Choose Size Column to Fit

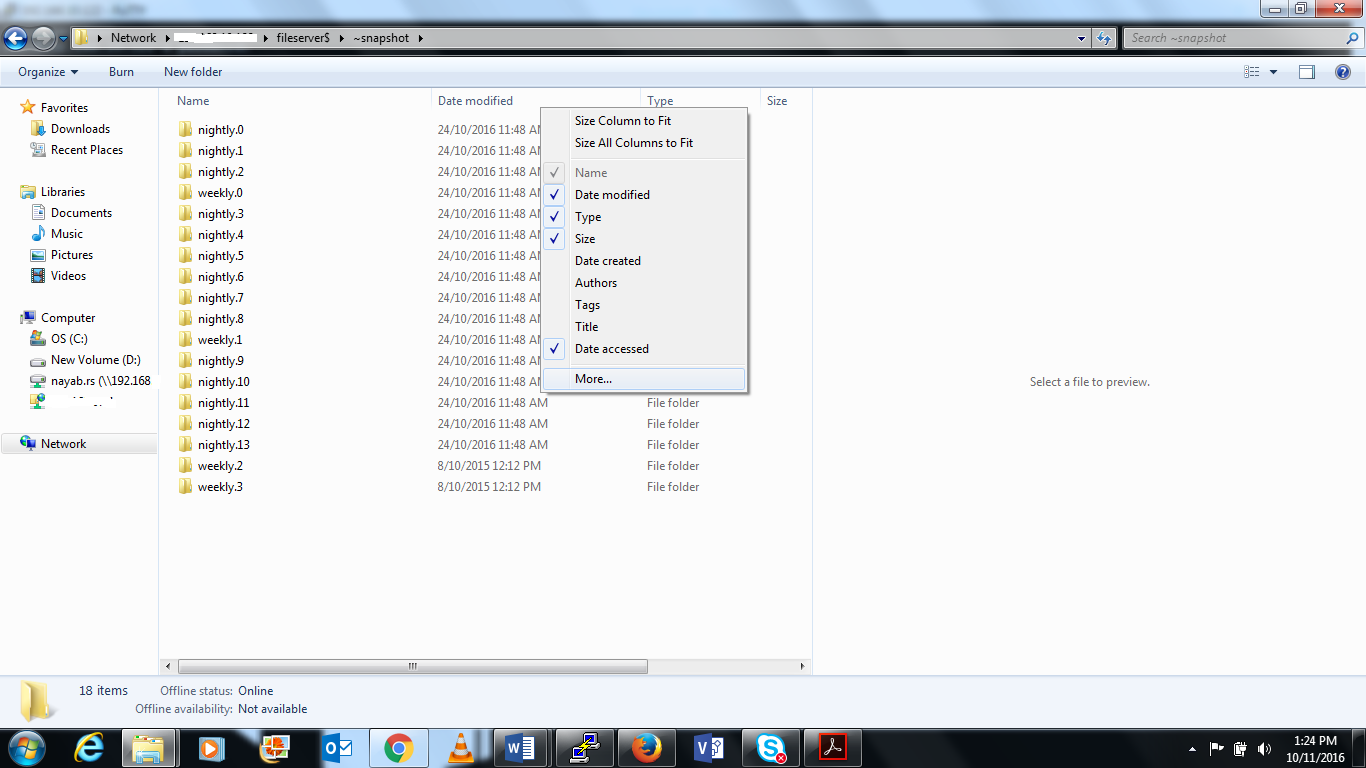[644, 121]
